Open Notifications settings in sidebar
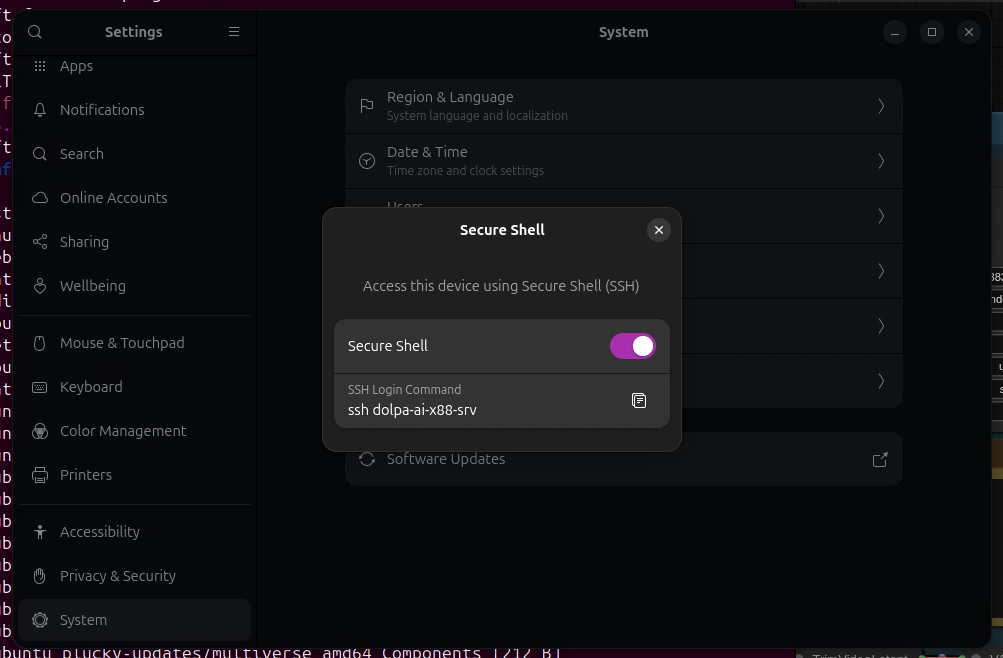 pyautogui.click(x=102, y=110)
